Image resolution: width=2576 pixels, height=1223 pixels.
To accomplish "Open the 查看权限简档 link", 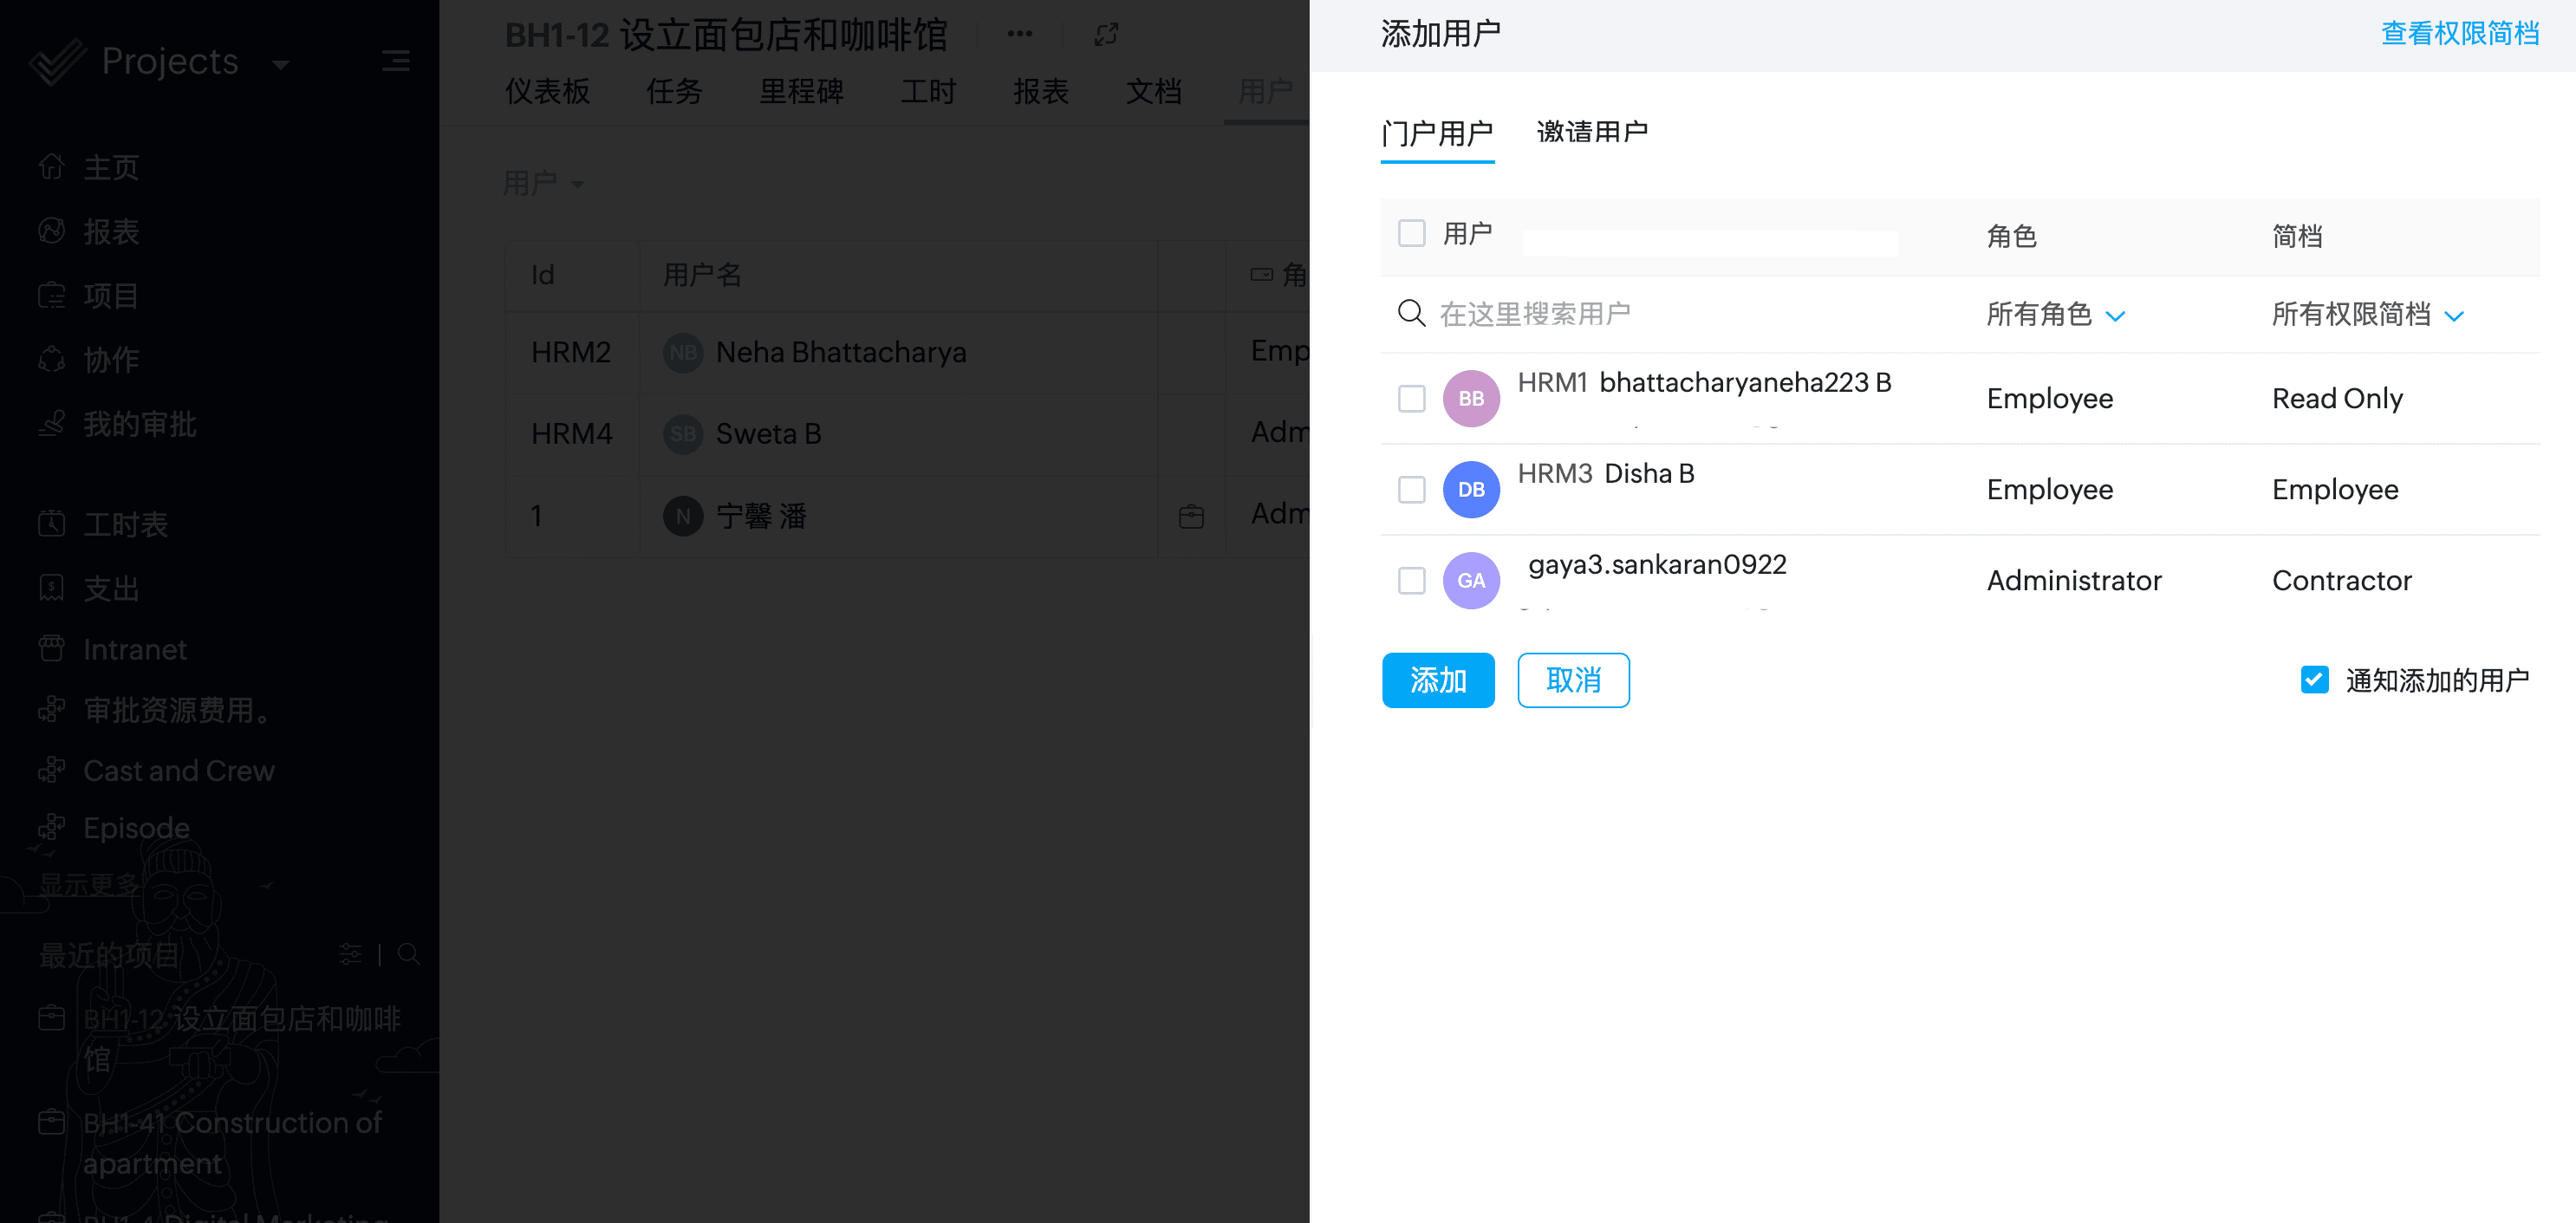I will [x=2459, y=34].
